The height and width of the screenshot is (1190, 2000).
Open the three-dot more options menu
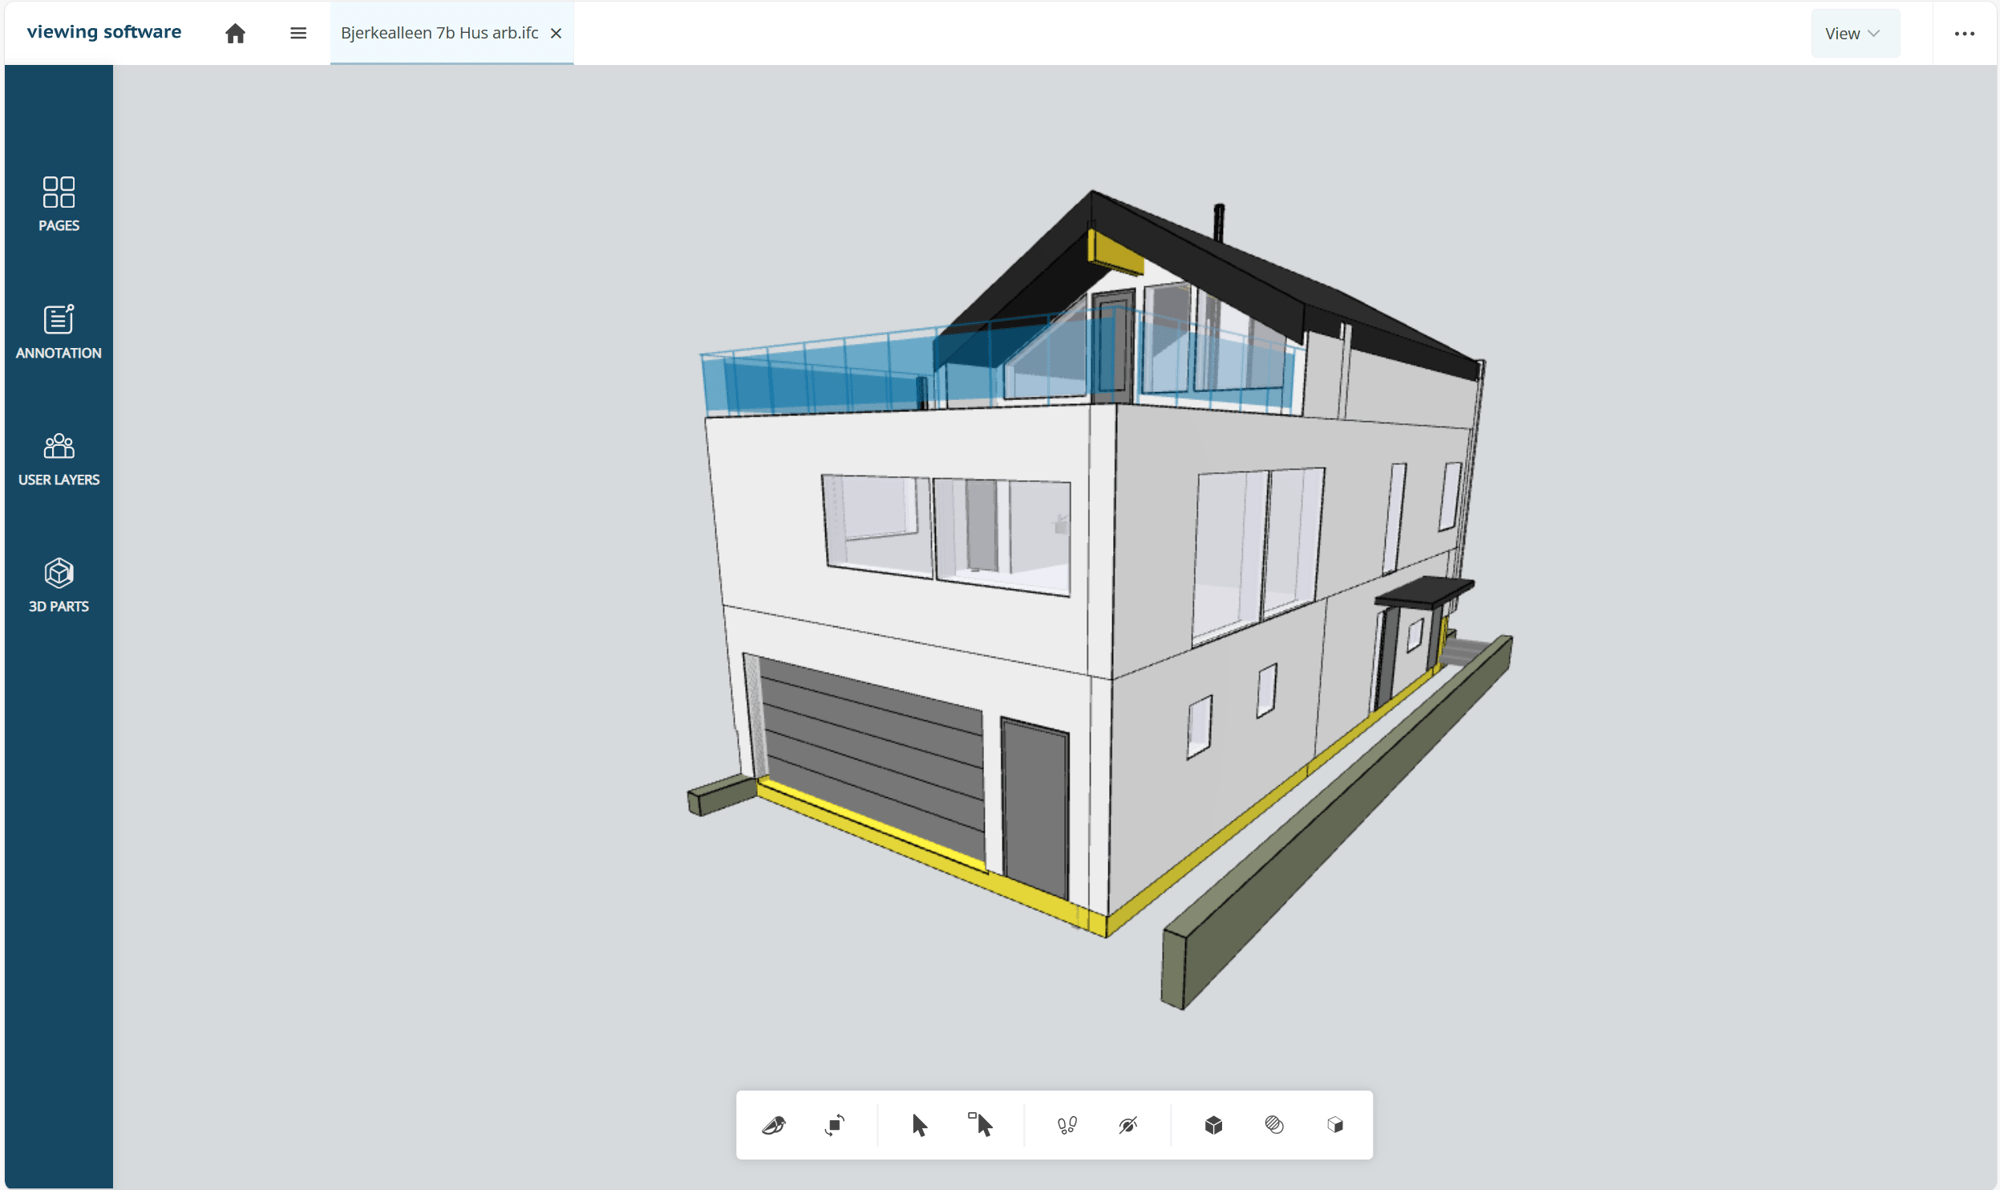click(x=1964, y=33)
